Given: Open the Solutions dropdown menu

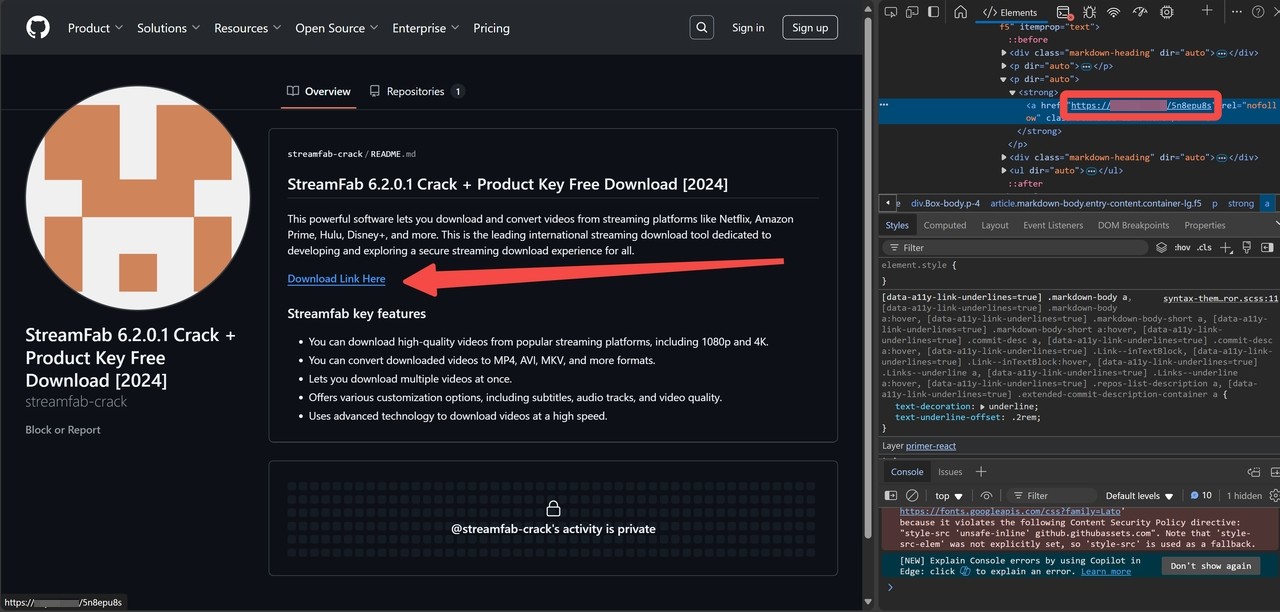Looking at the screenshot, I should 168,28.
